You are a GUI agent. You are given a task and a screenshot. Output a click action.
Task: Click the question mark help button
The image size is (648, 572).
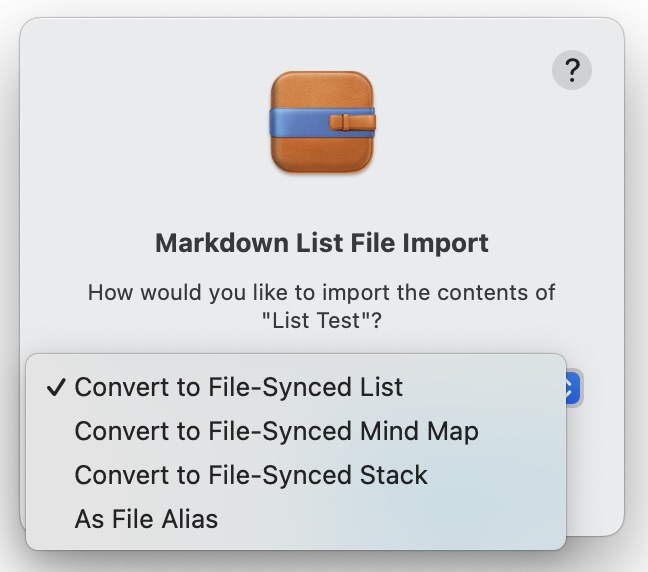pos(572,71)
